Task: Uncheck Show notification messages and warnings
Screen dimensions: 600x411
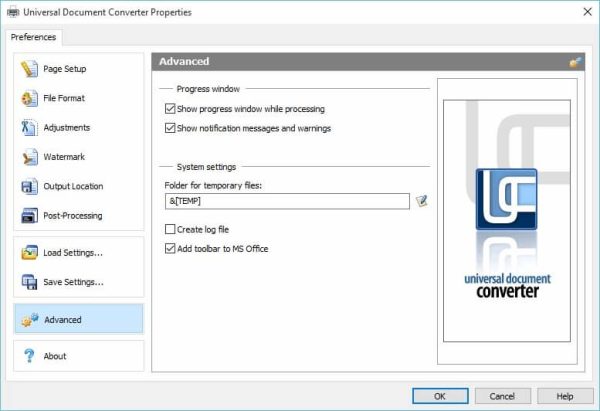Action: pyautogui.click(x=170, y=128)
